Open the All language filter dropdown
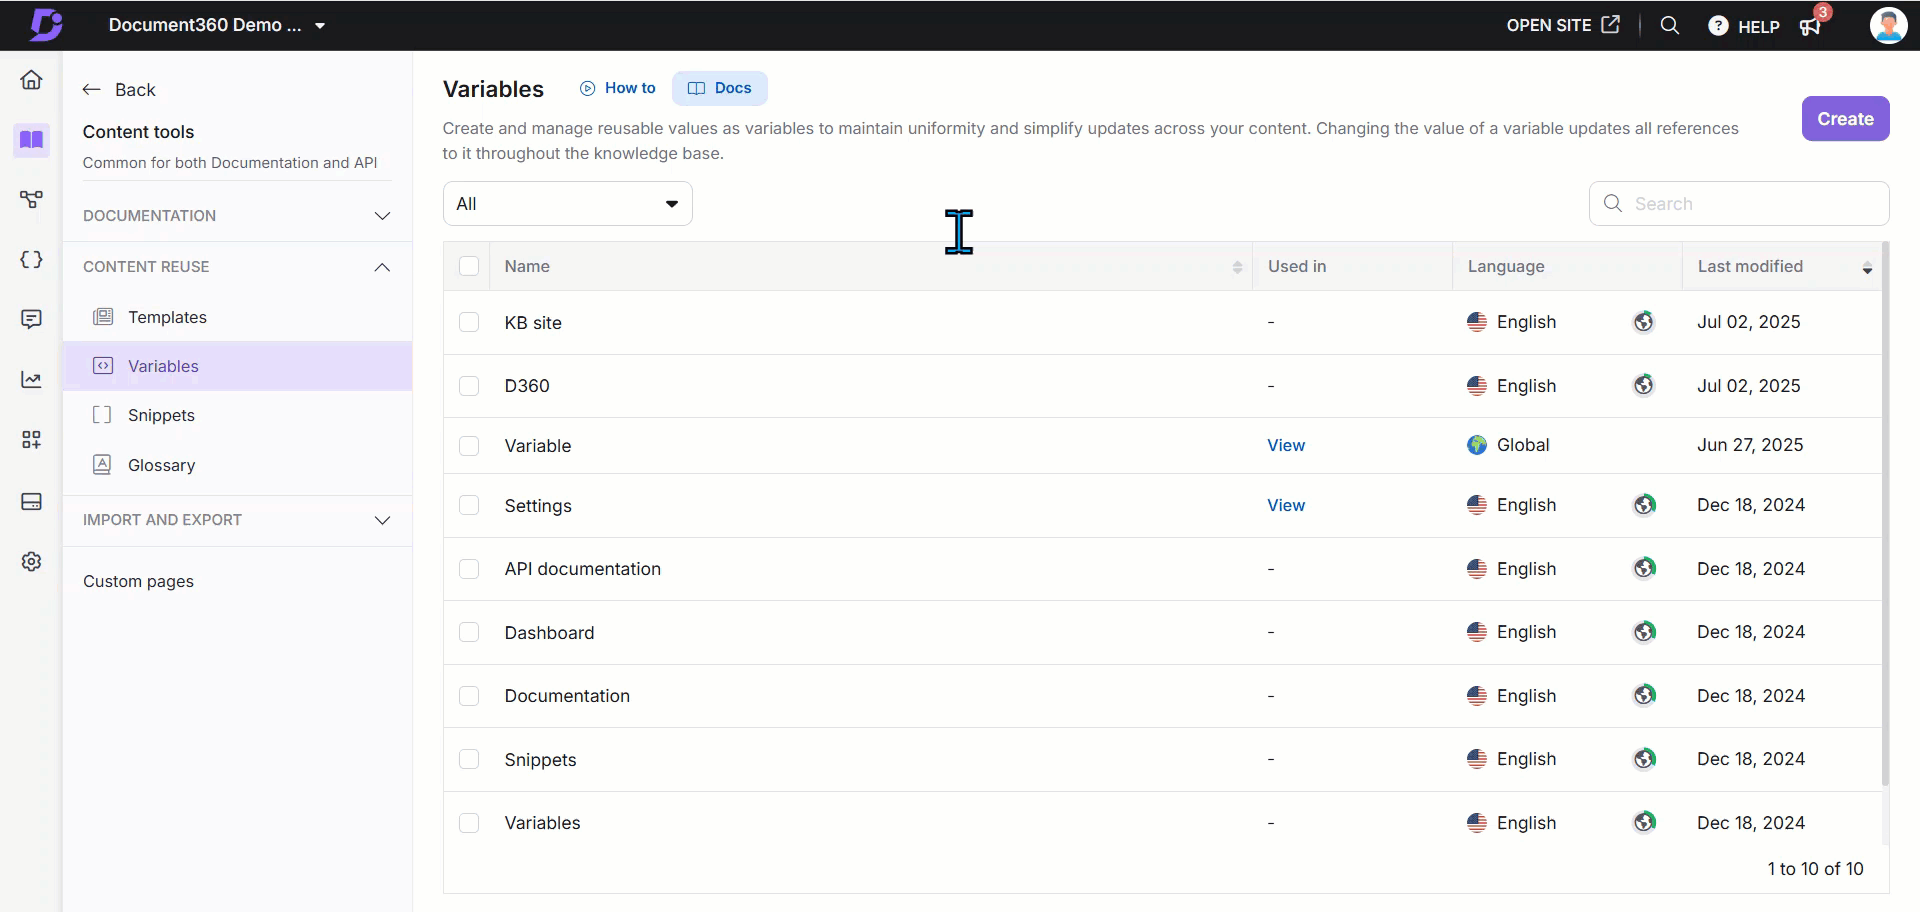Image resolution: width=1920 pixels, height=912 pixels. tap(567, 204)
